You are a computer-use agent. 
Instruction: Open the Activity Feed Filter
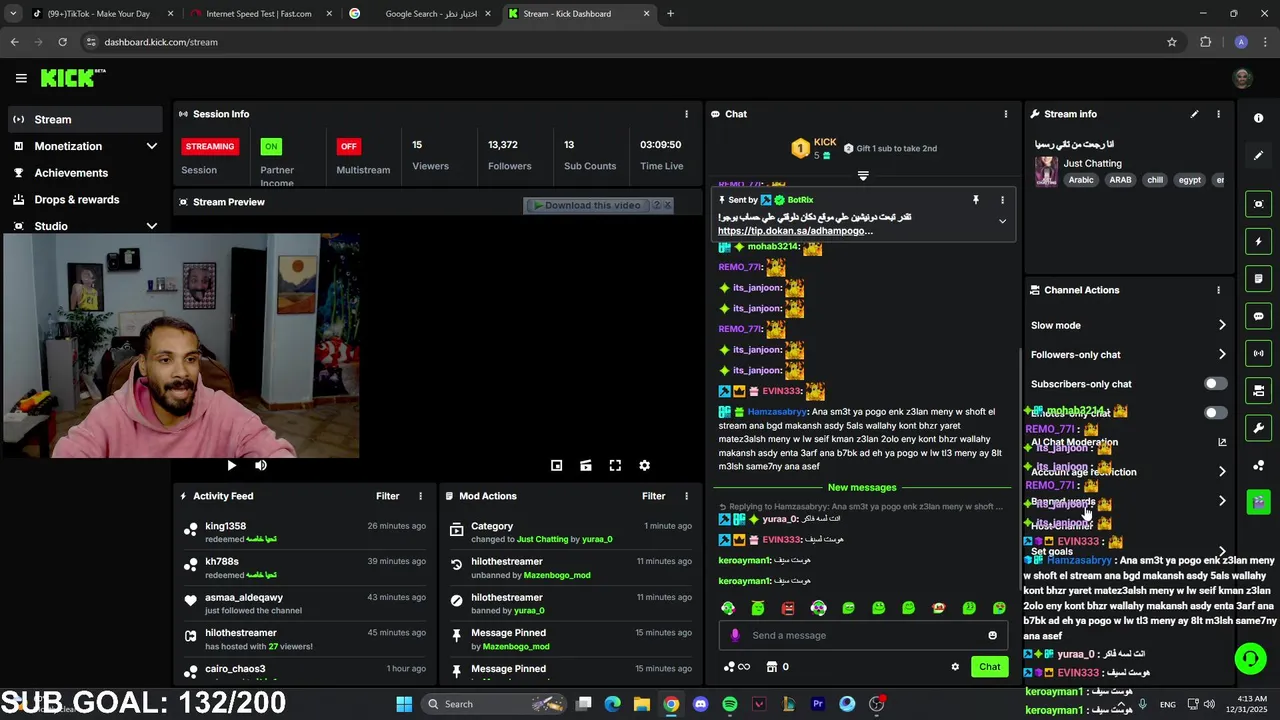(388, 496)
